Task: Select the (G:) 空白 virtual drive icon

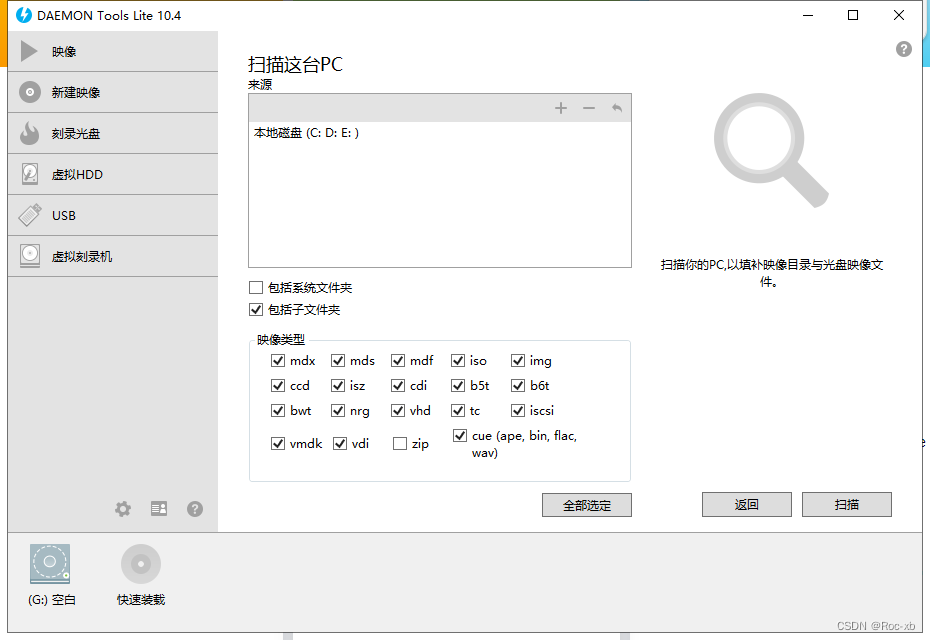Action: click(x=50, y=564)
